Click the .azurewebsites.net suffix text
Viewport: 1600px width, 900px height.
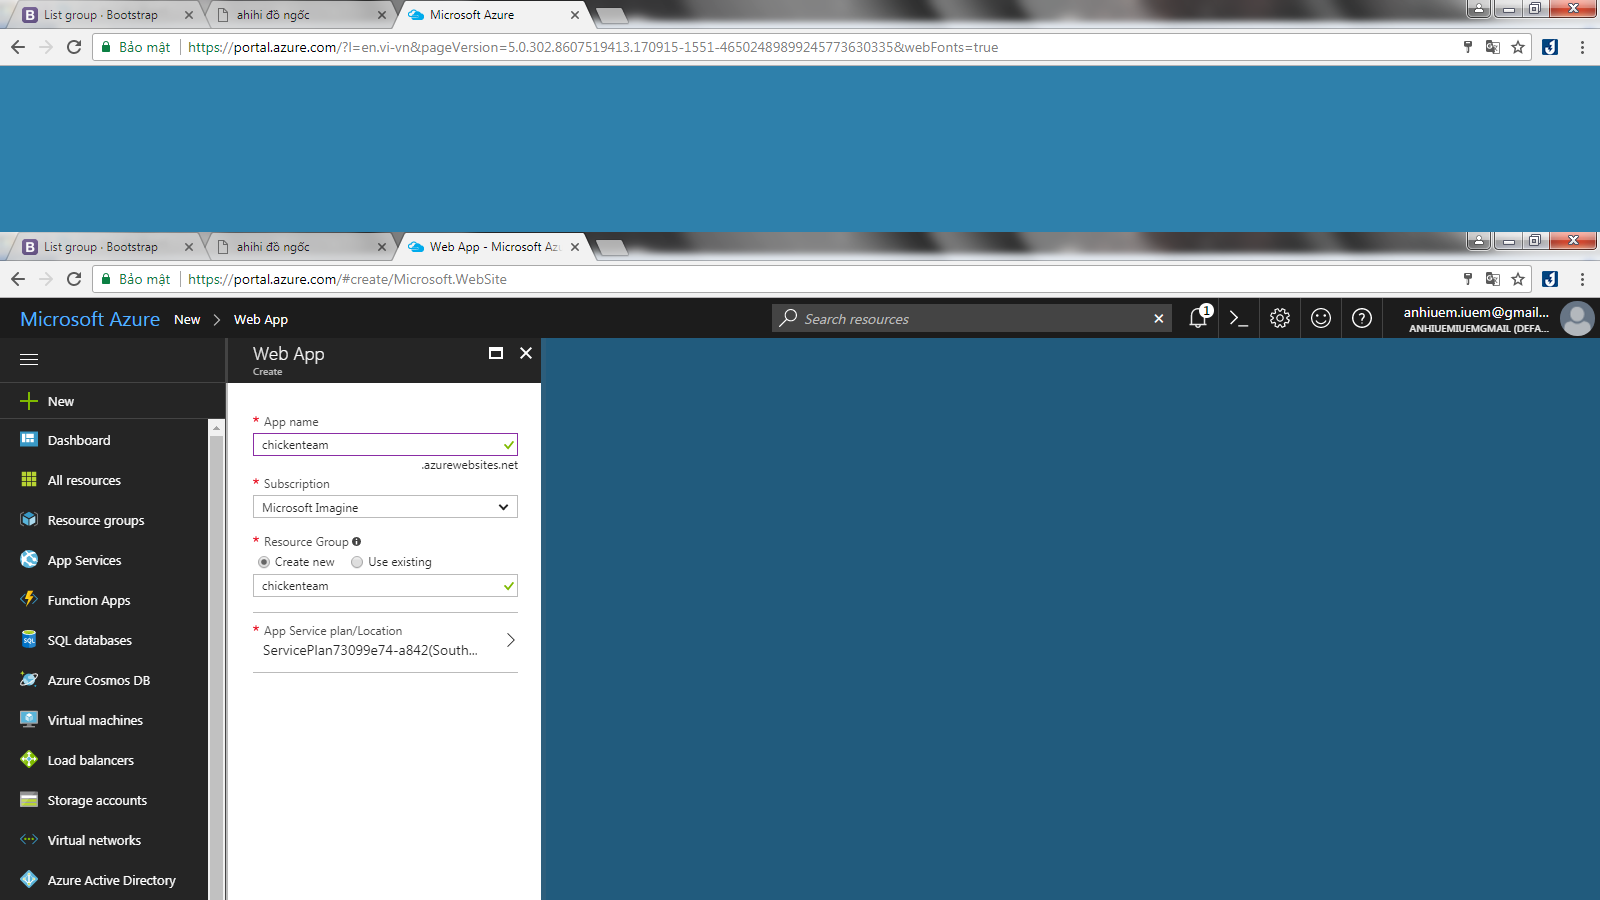coord(469,465)
